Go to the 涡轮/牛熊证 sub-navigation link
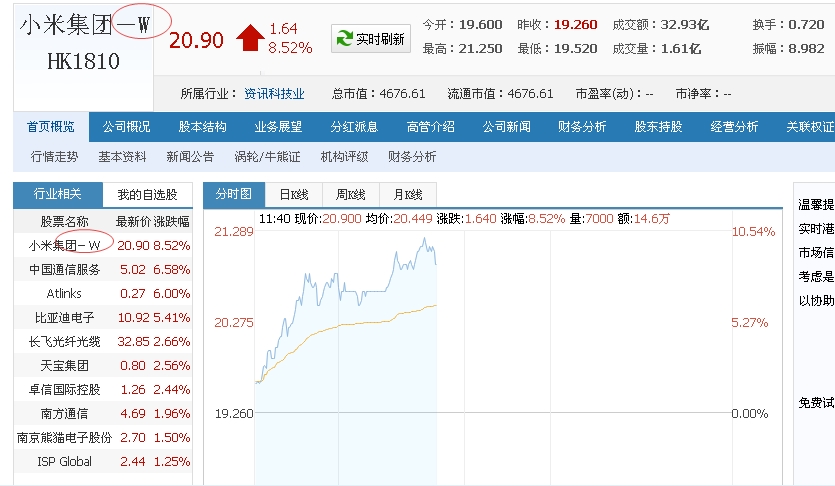 [267, 156]
